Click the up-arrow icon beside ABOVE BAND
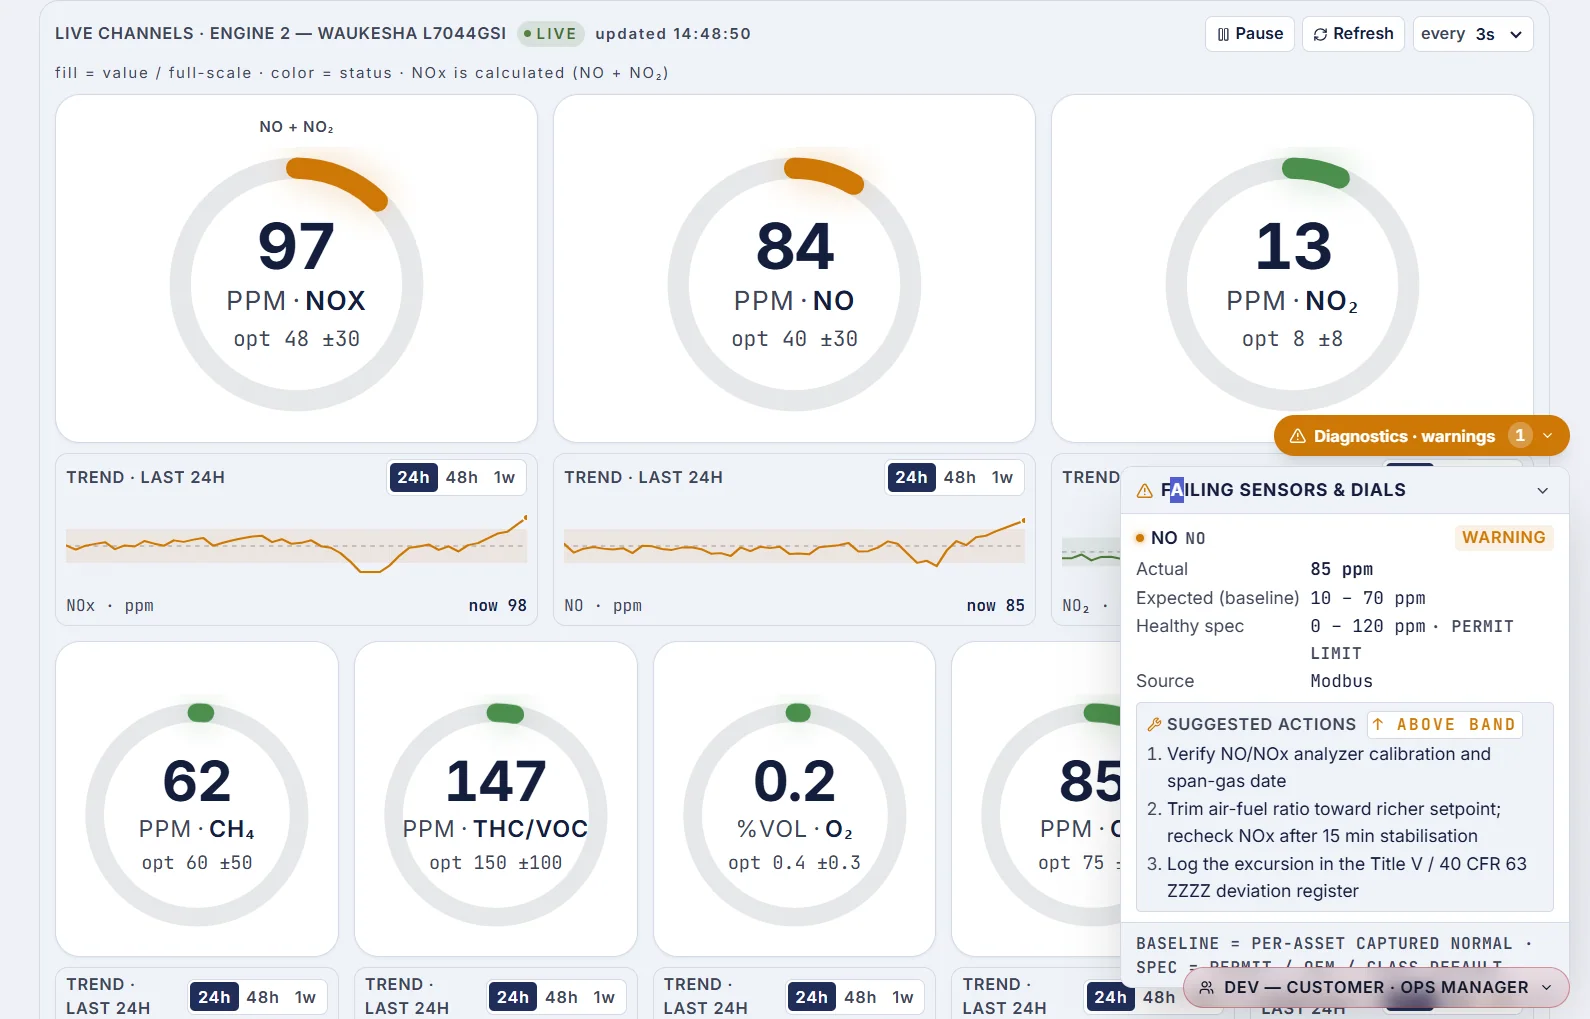 point(1379,725)
